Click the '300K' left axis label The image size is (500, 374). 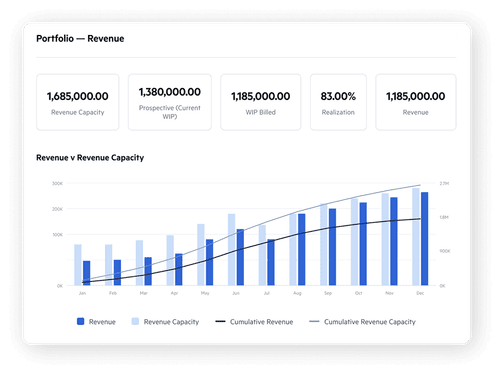point(57,183)
